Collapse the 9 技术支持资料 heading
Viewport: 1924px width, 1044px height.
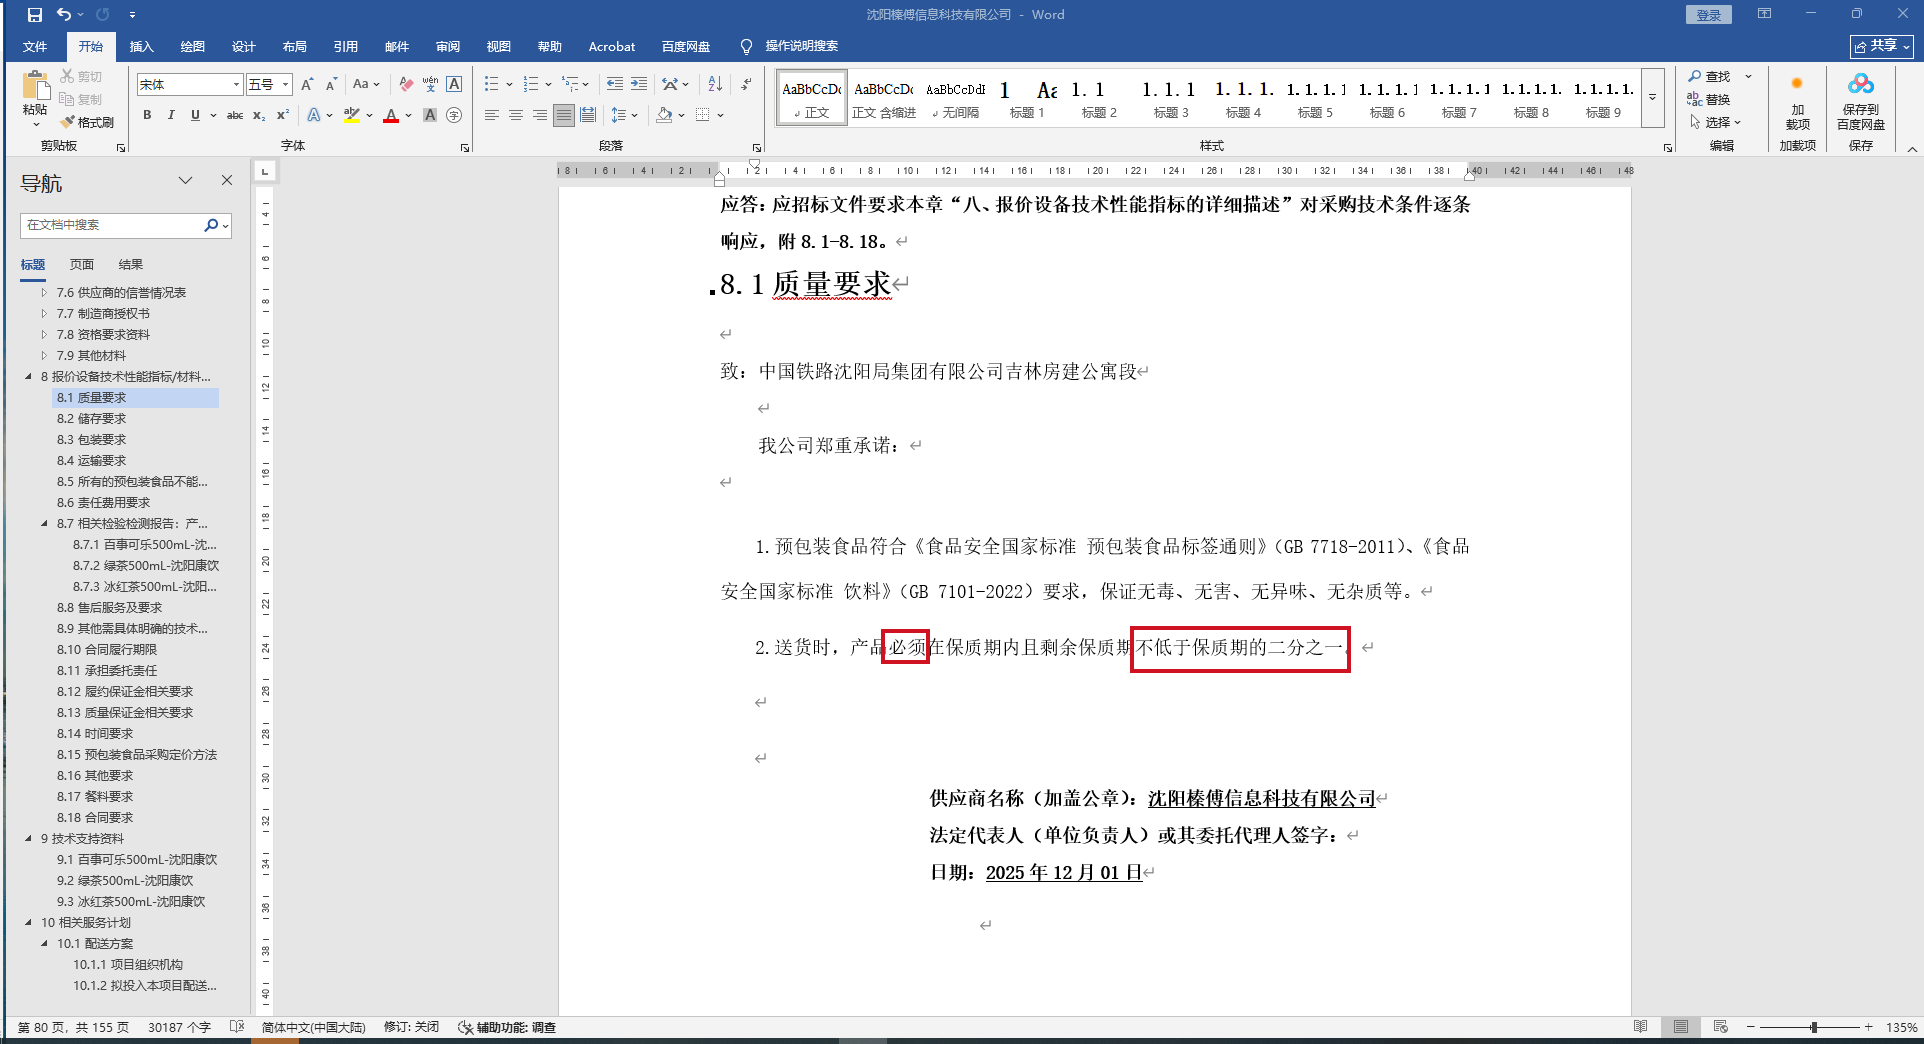click(28, 839)
